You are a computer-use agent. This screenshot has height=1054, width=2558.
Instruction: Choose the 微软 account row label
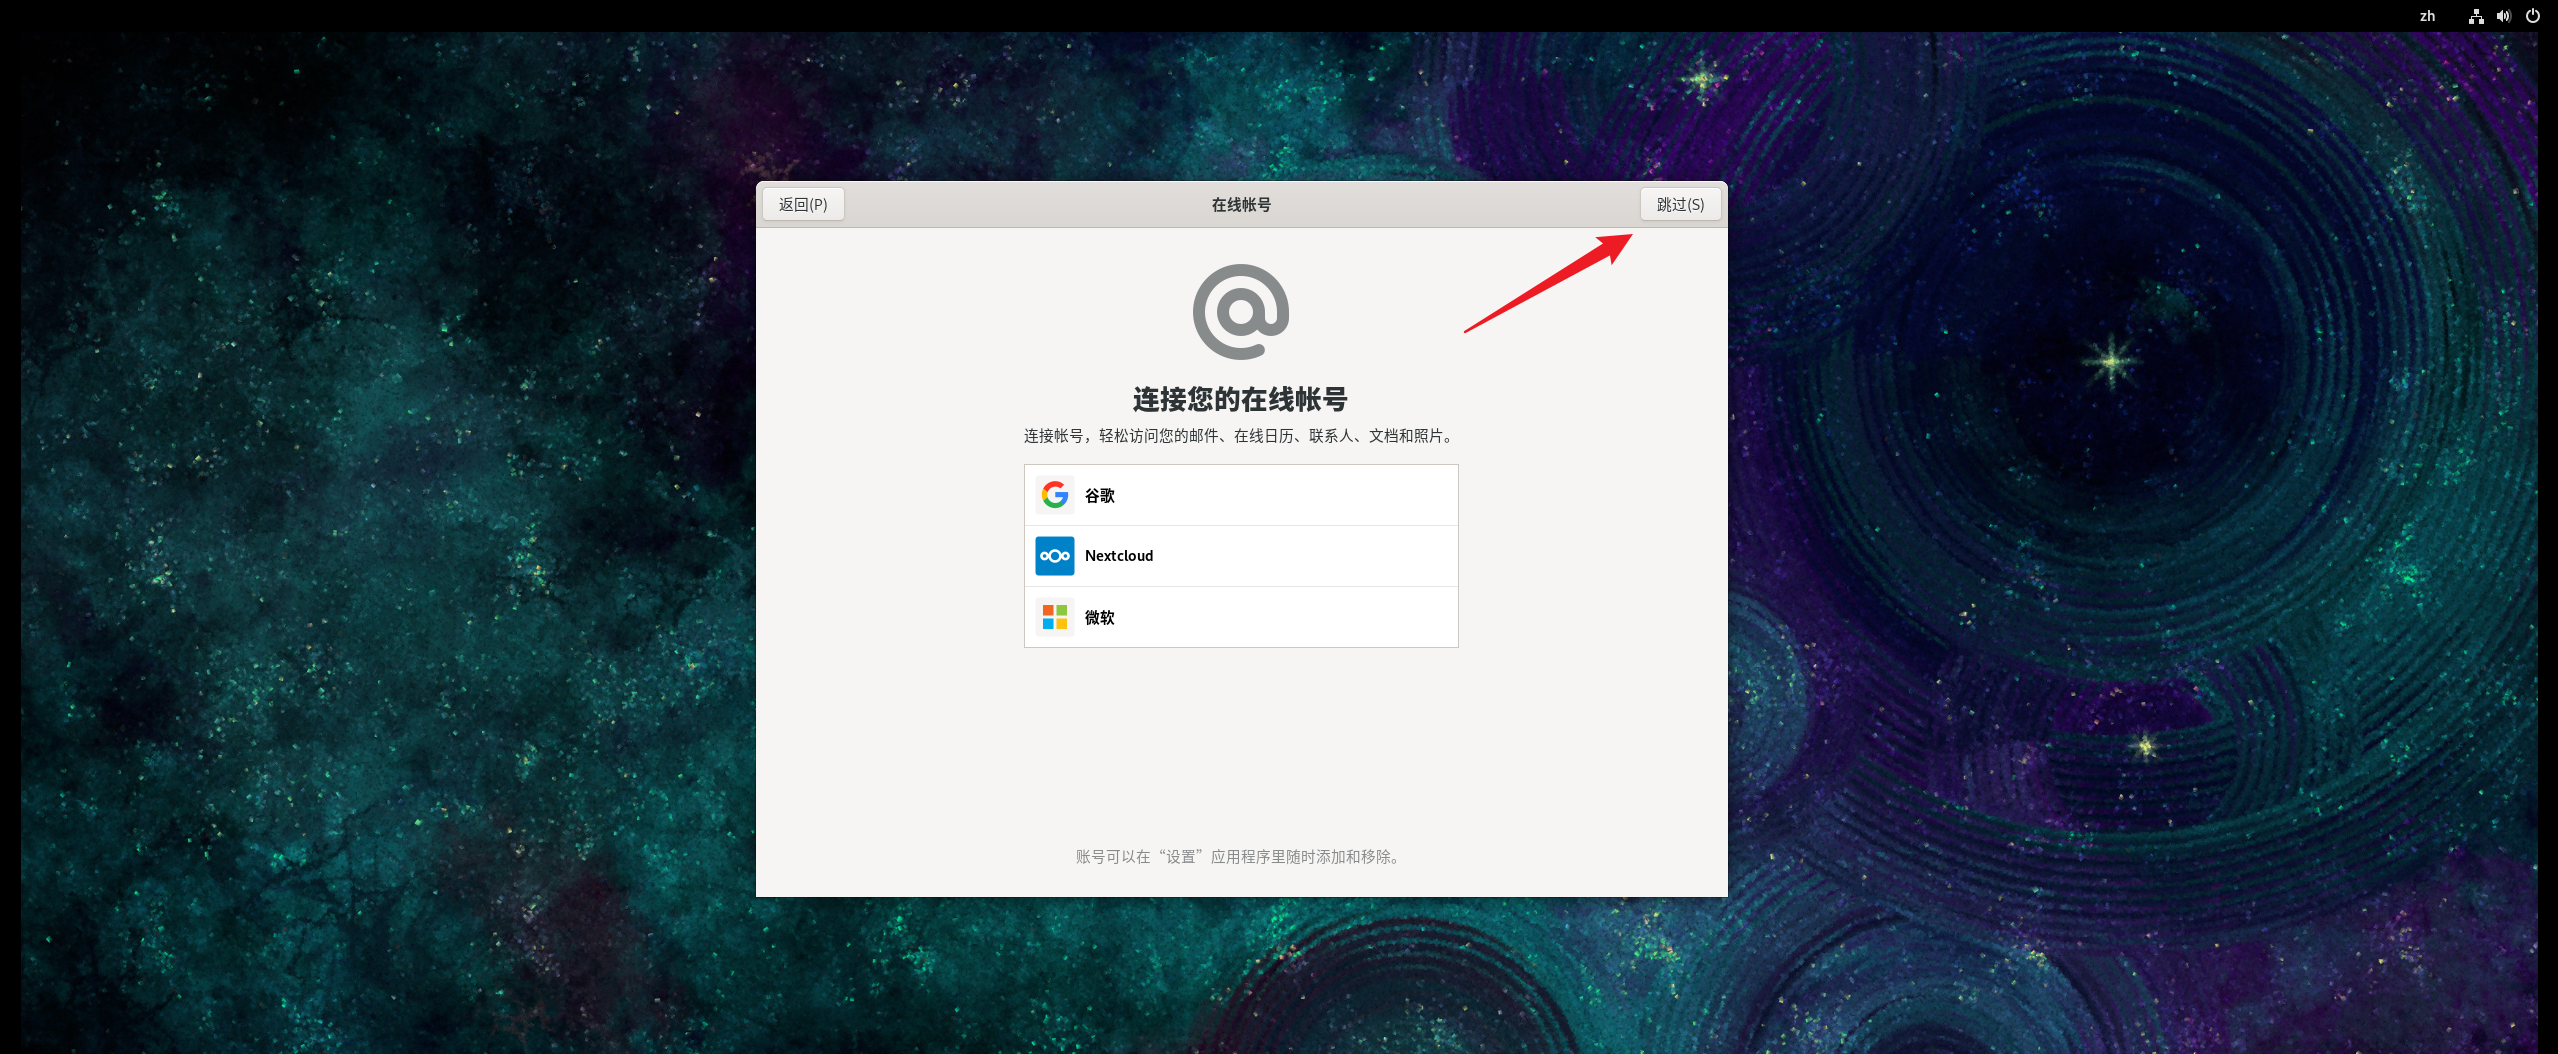1099,618
